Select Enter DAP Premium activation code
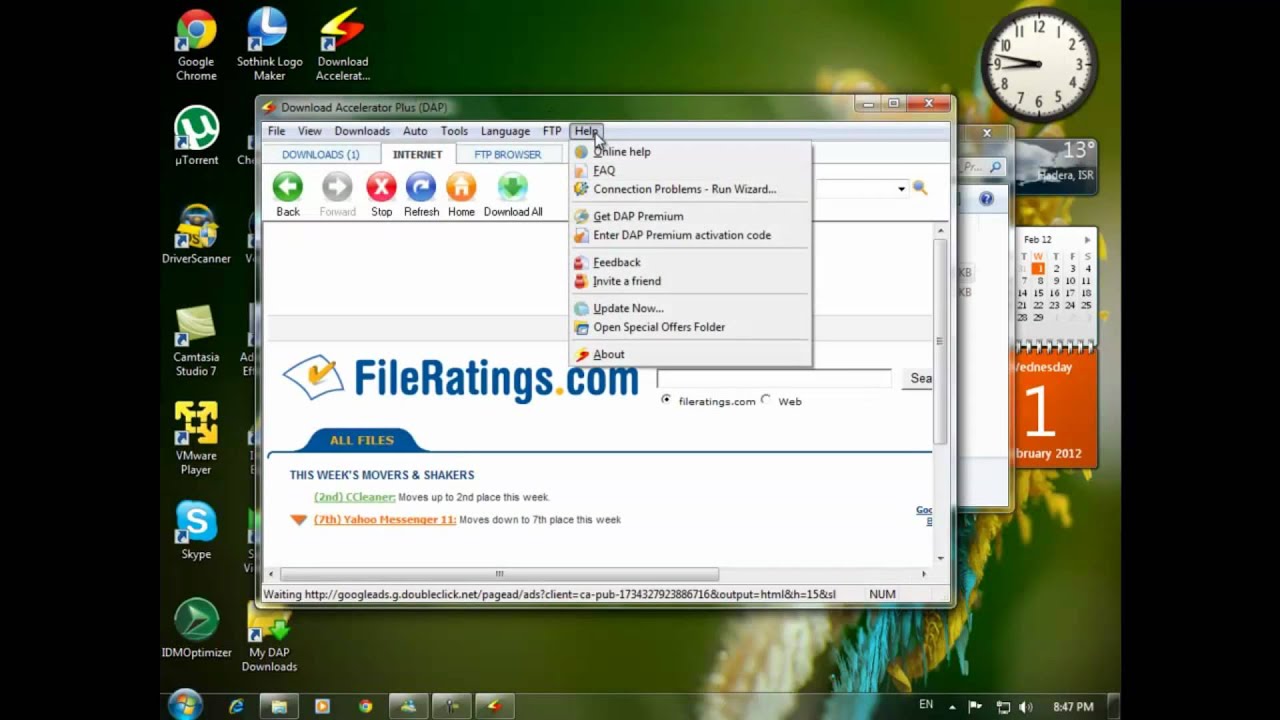Screen dimensions: 1280x720 pyautogui.click(x=690, y=235)
